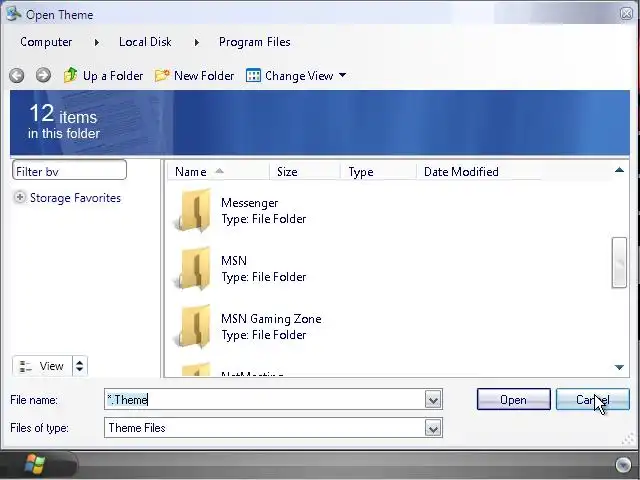
Task: Click the Windows Start button
Action: coord(34,464)
